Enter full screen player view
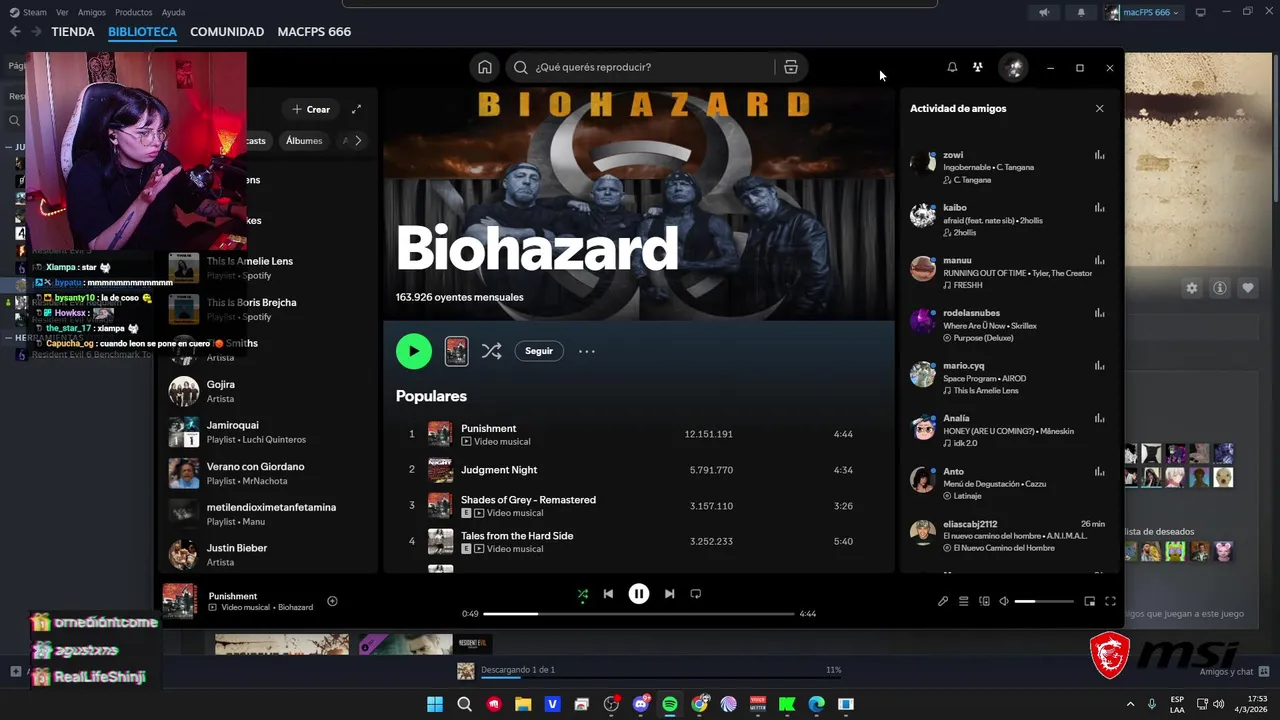The height and width of the screenshot is (720, 1280). click(1110, 601)
